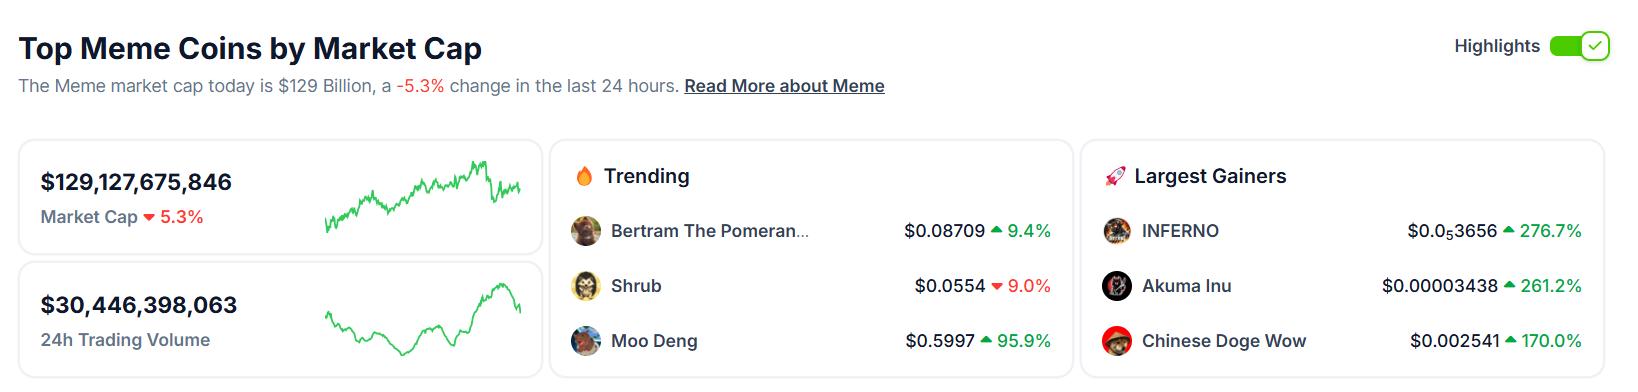Screen dimensions: 1638x392
Task: Open the Market Cap sparkline chart
Action: (x=422, y=196)
